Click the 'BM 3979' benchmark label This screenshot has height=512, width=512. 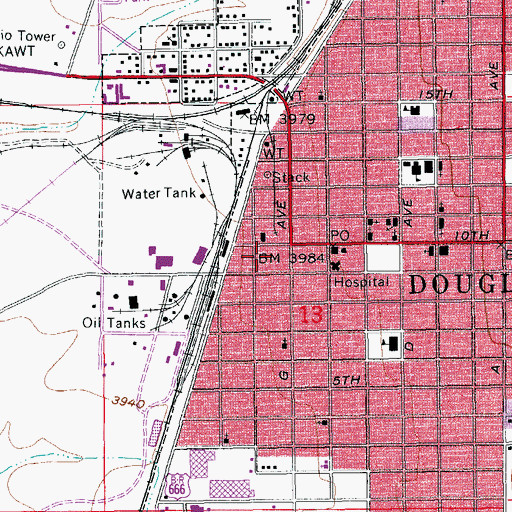click(282, 119)
